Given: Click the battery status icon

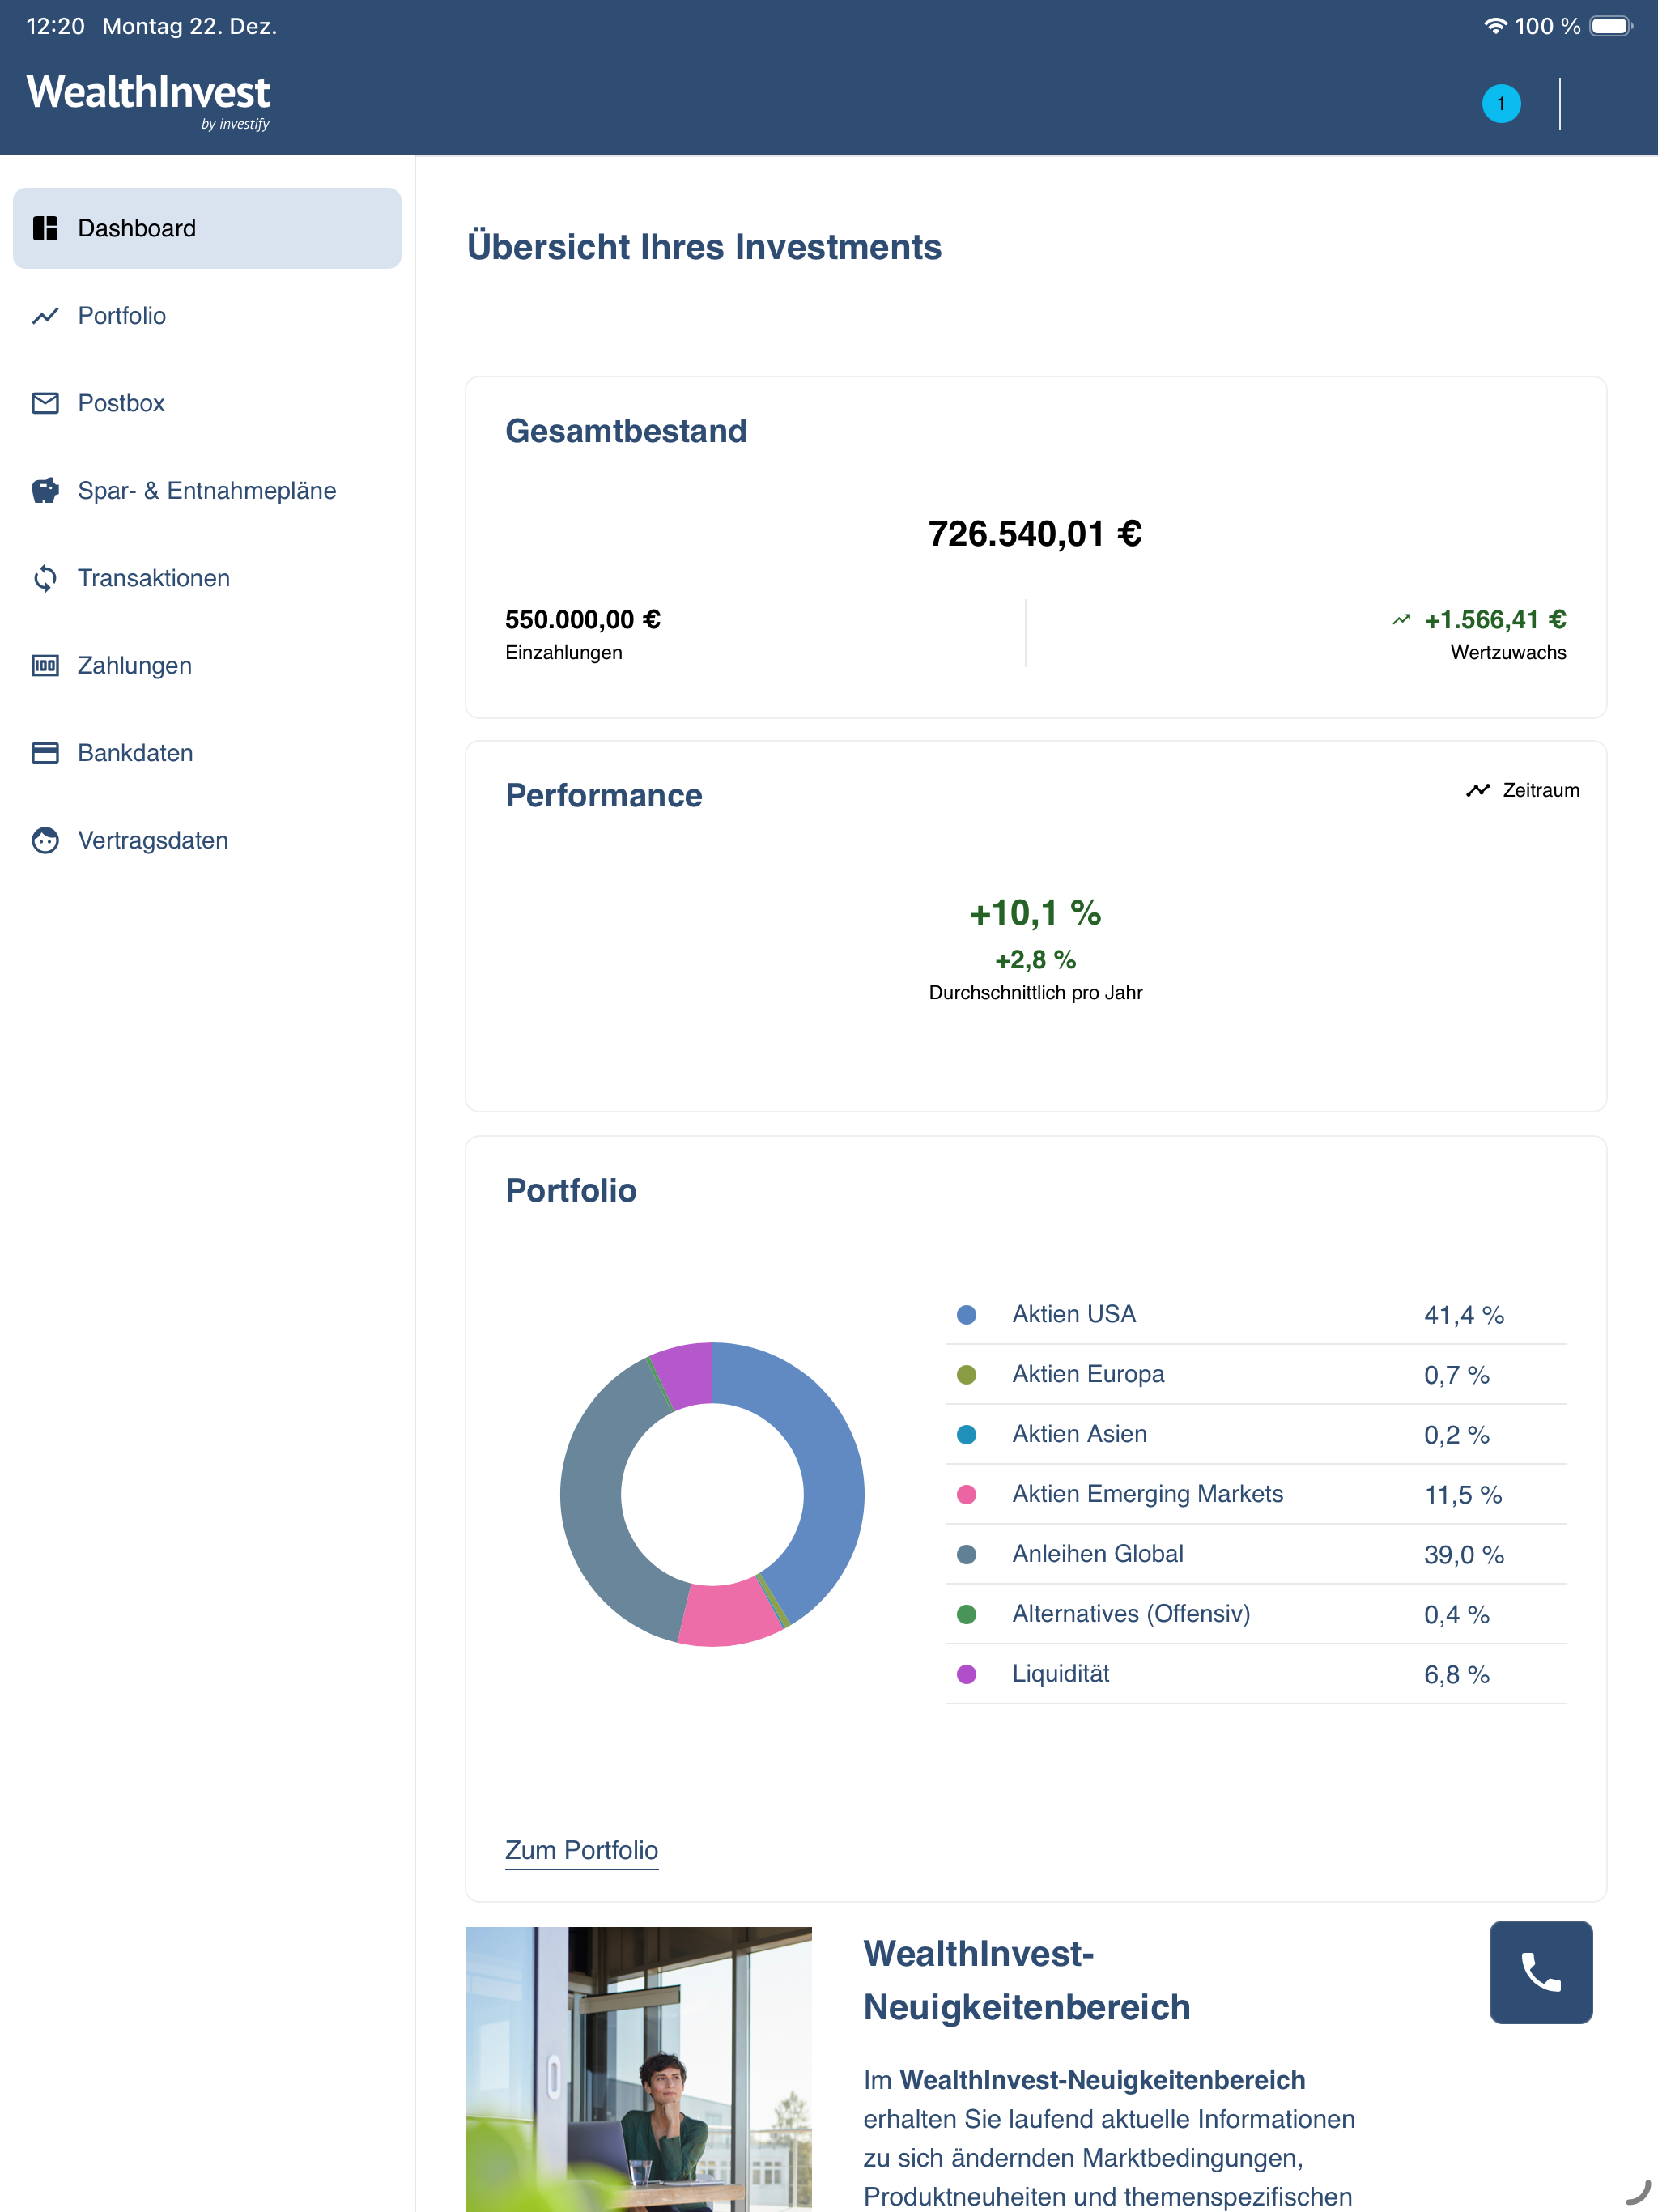Looking at the screenshot, I should 1610,26.
